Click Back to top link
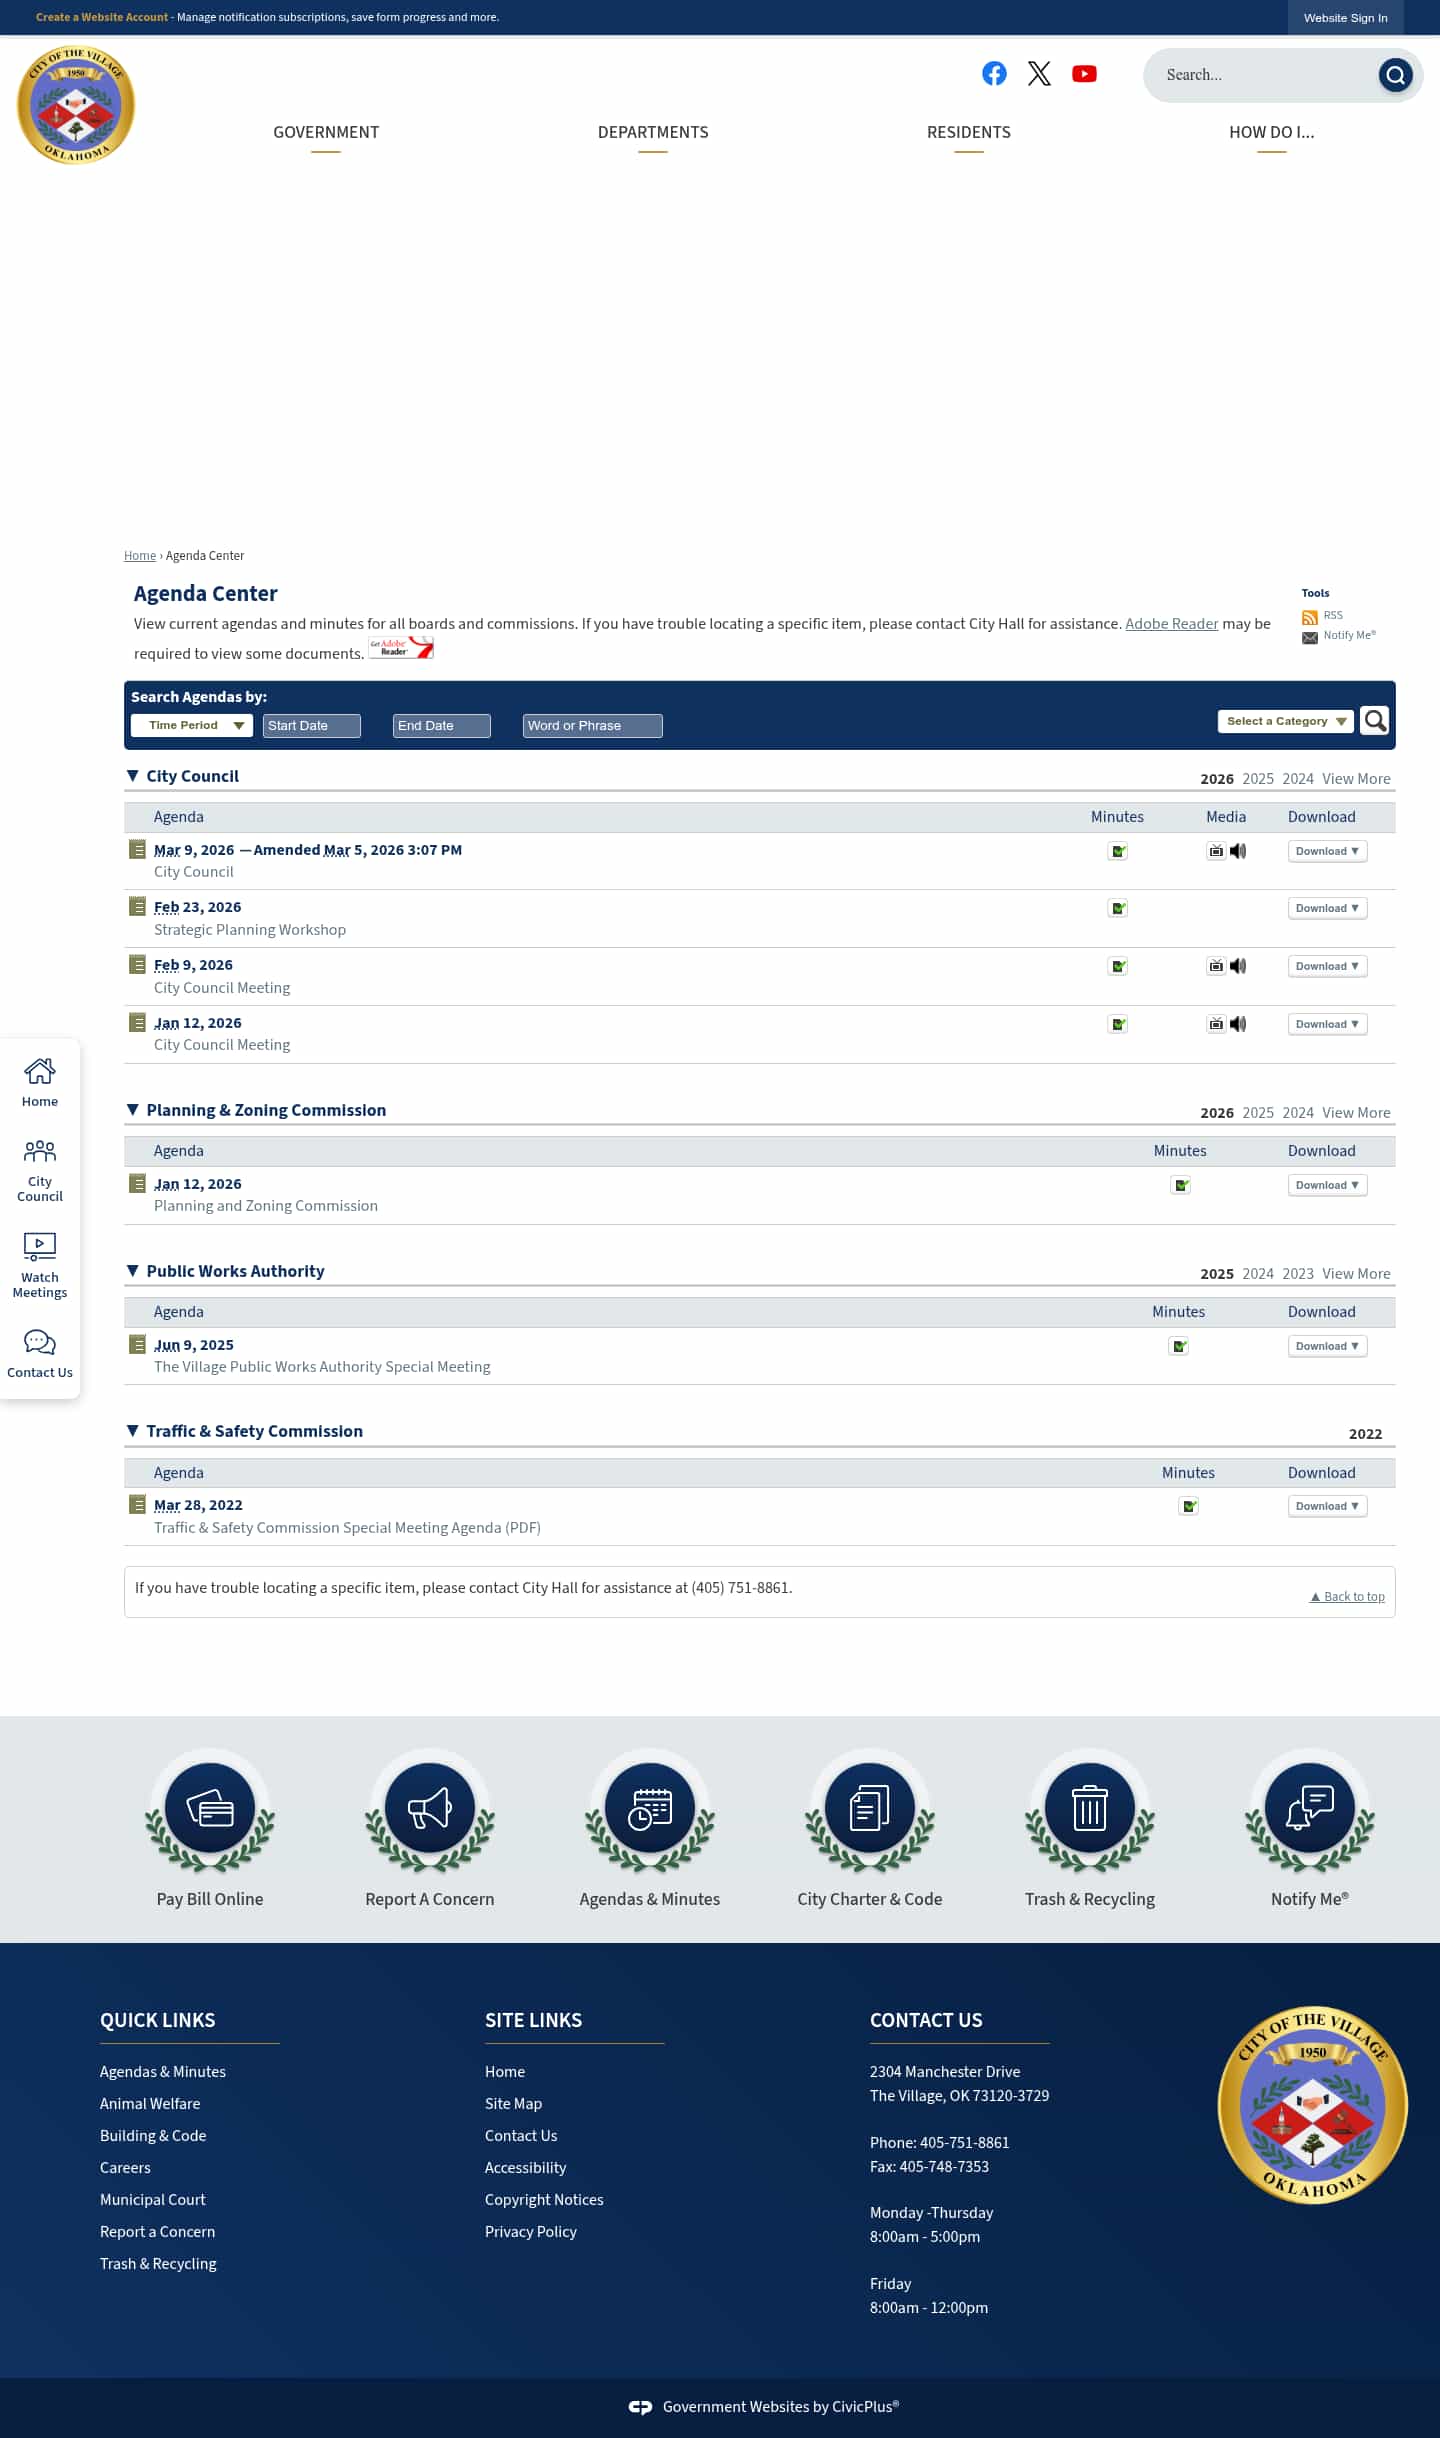1440x2438 pixels. (x=1348, y=1597)
